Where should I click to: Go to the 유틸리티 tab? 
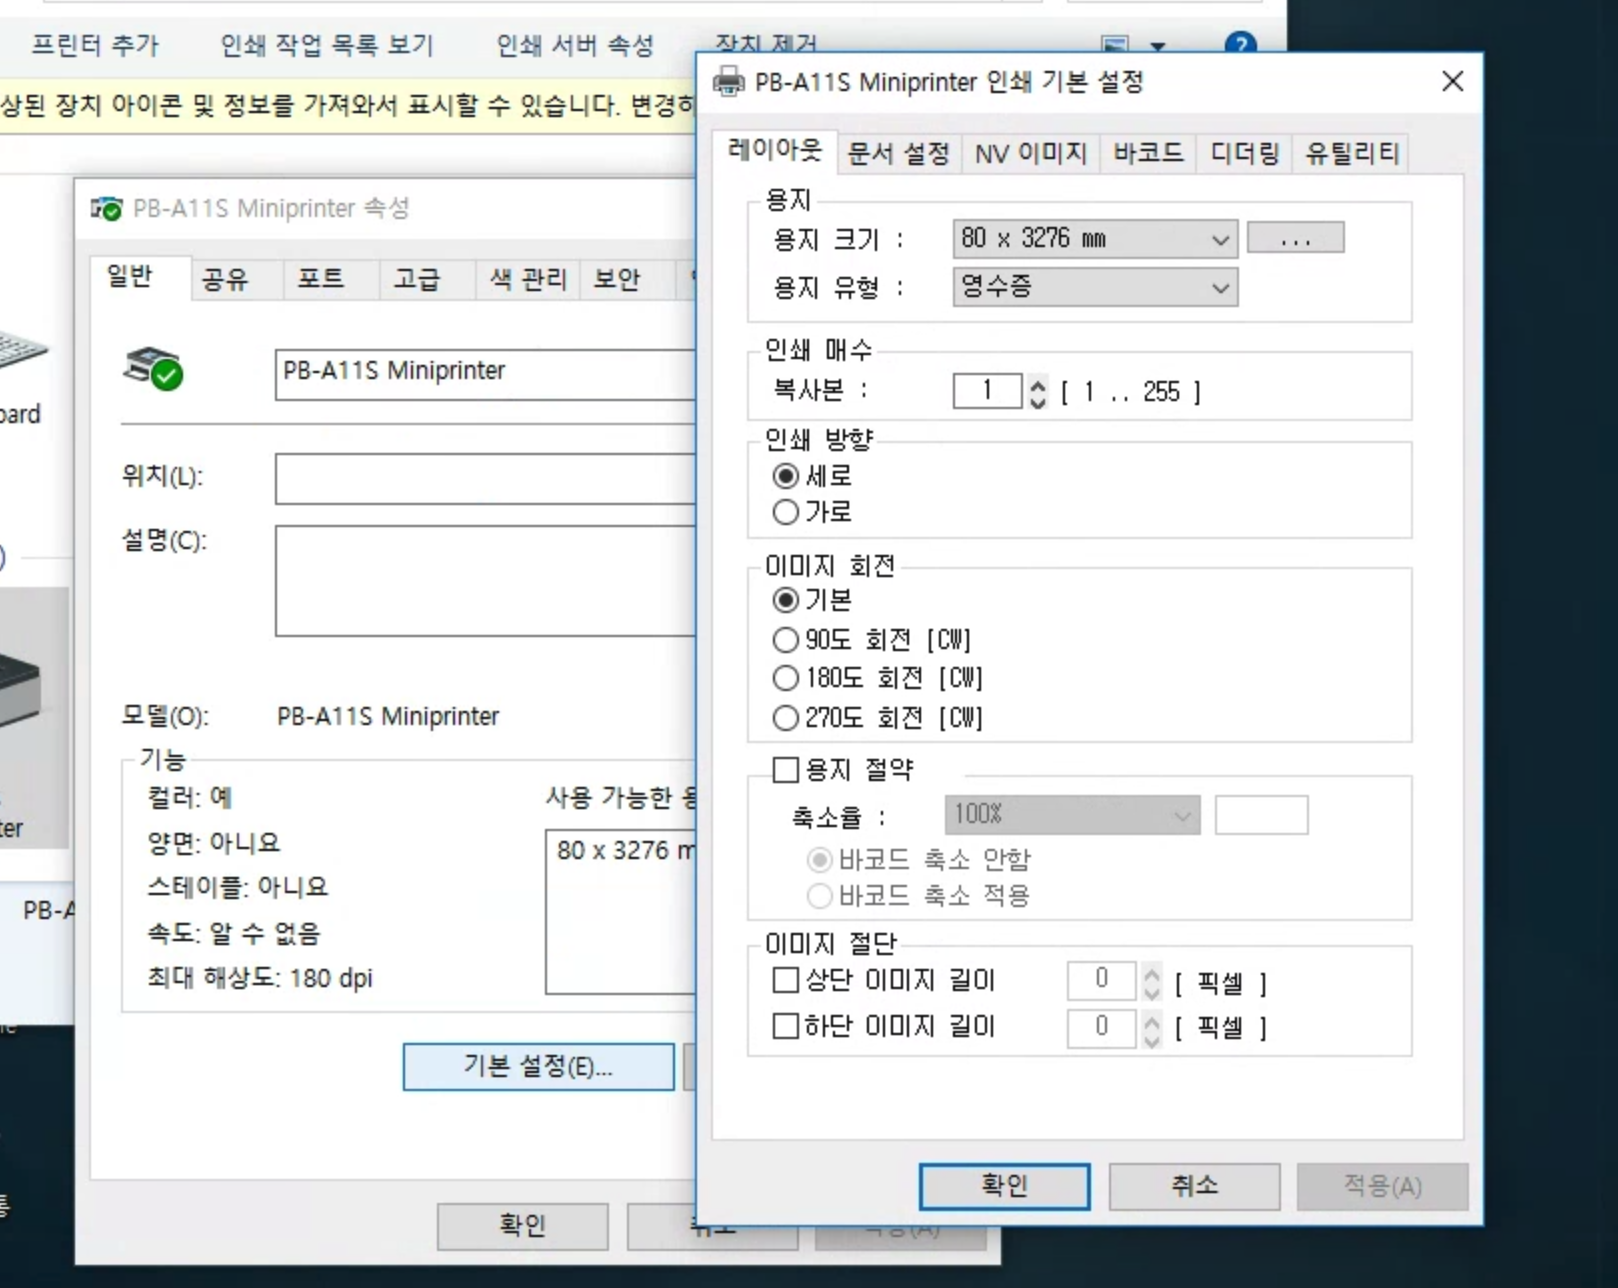pos(1351,153)
